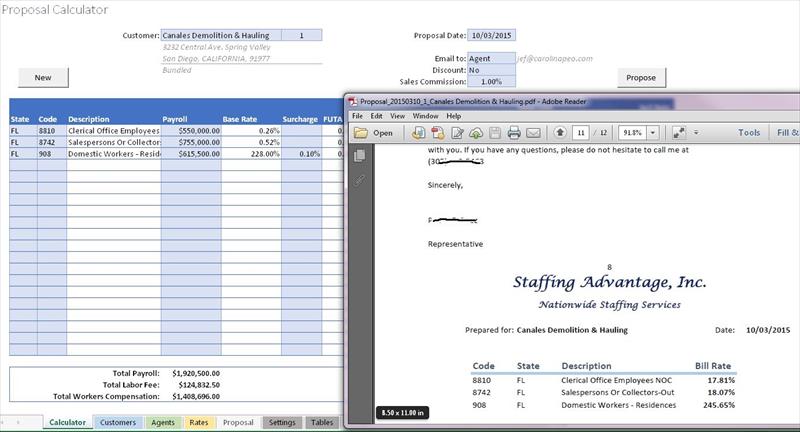800x432 pixels.
Task: Click the Open text label in Reader toolbar
Action: [x=383, y=133]
